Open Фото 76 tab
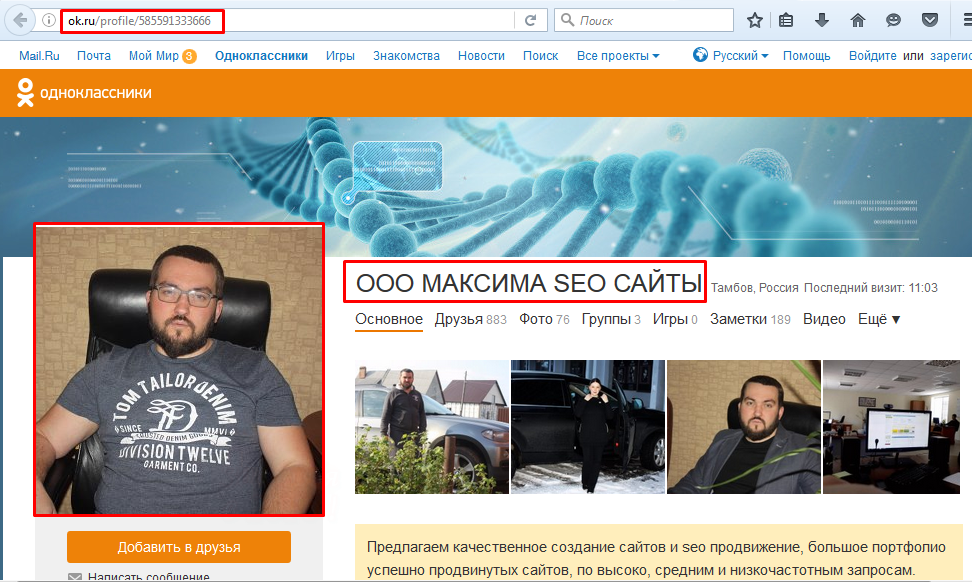 pos(544,319)
